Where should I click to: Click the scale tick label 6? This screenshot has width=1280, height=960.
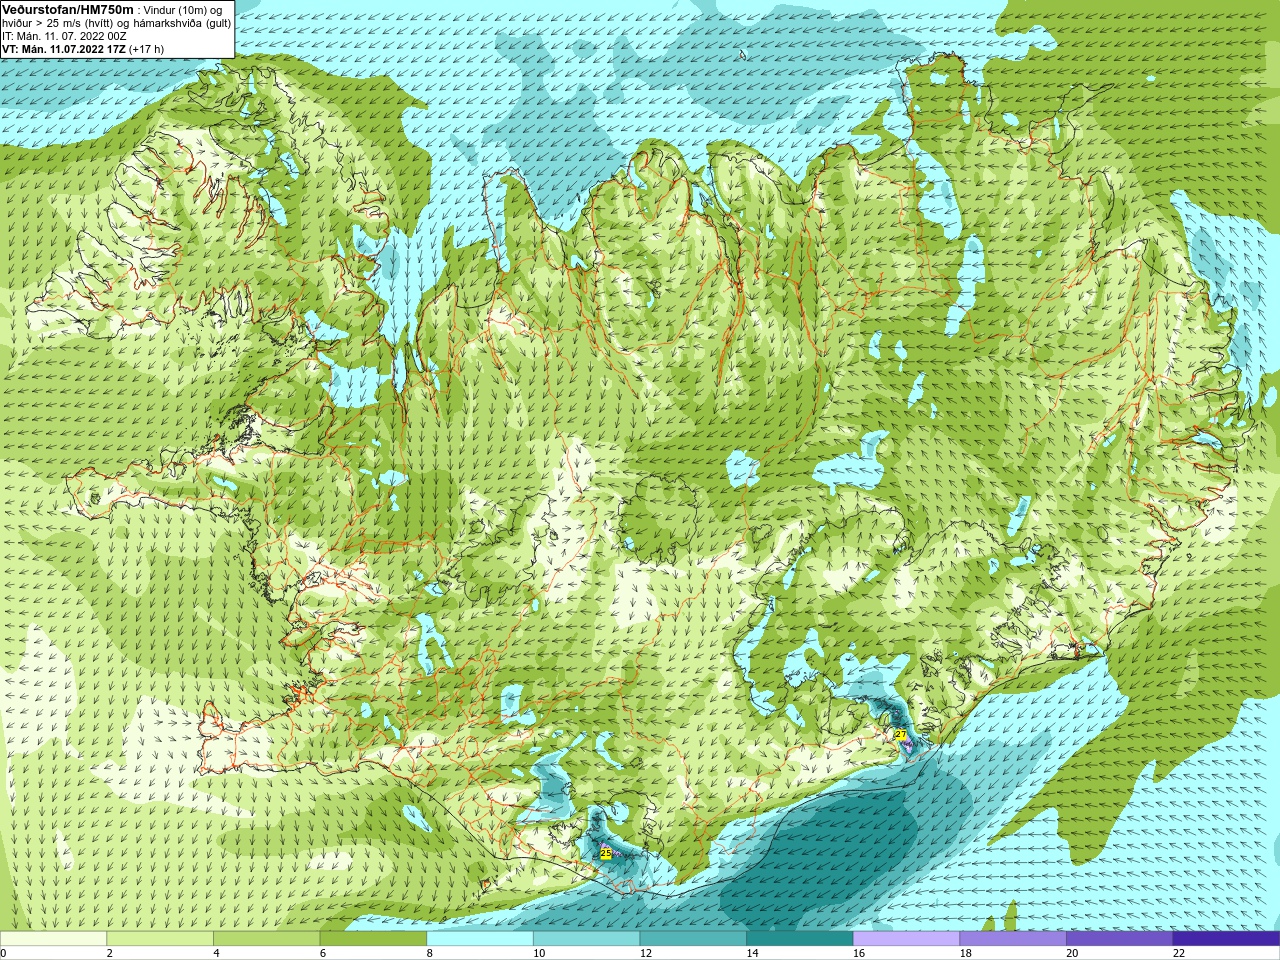tap(323, 953)
